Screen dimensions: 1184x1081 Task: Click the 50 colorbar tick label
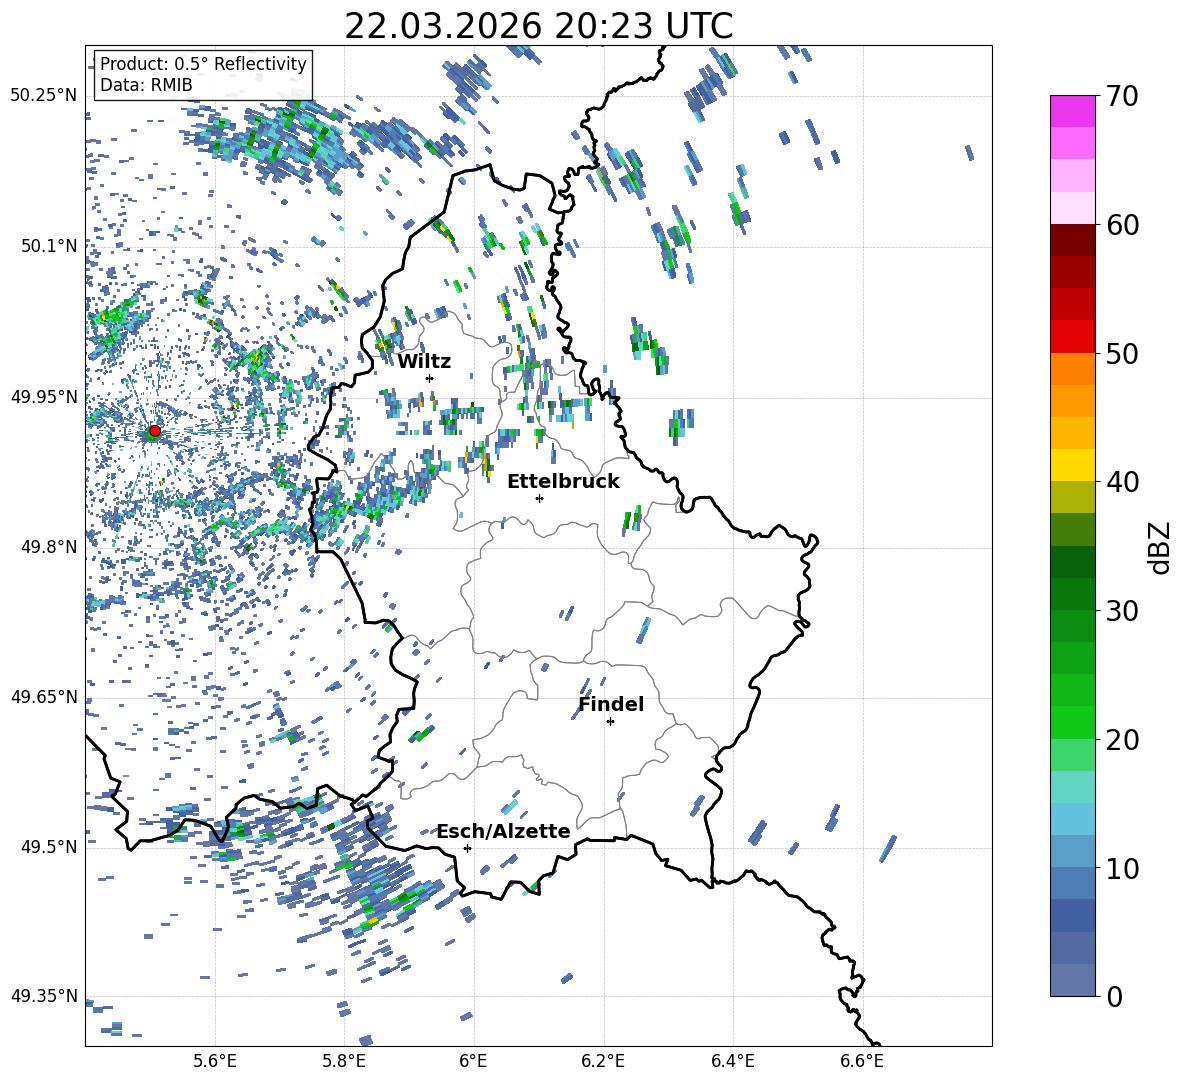click(1121, 353)
